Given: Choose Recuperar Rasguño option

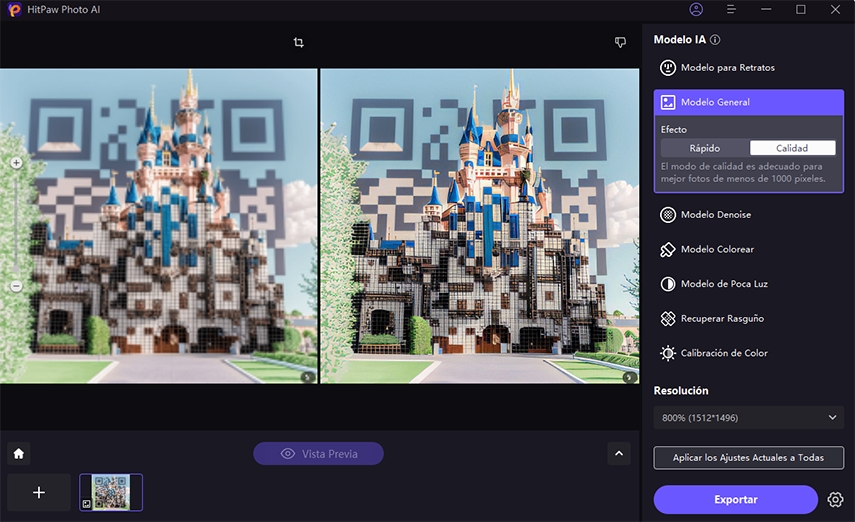Looking at the screenshot, I should coord(749,318).
